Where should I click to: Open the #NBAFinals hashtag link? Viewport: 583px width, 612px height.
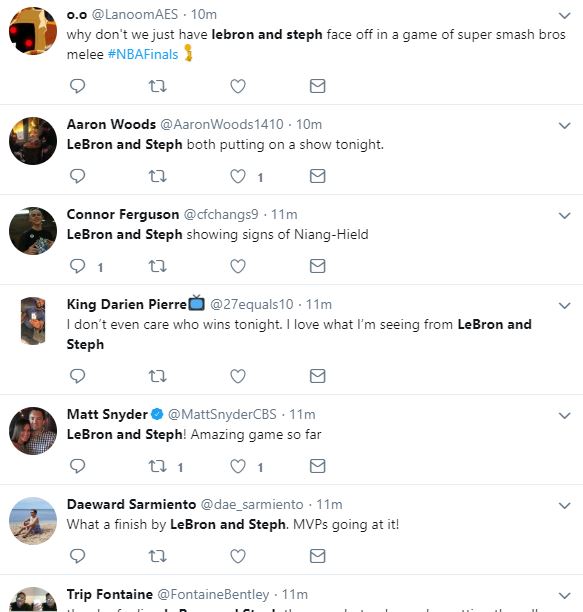pos(143,54)
